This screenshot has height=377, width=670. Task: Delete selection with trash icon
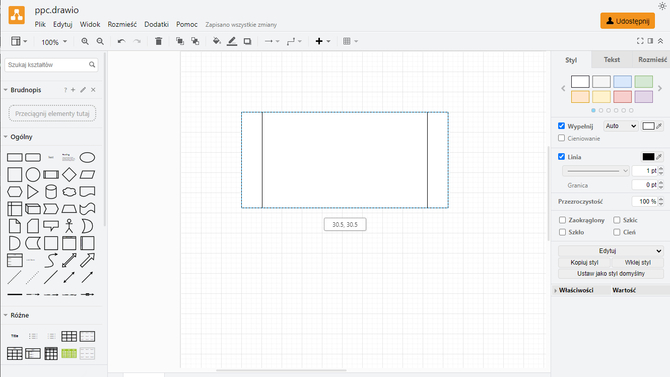[159, 41]
